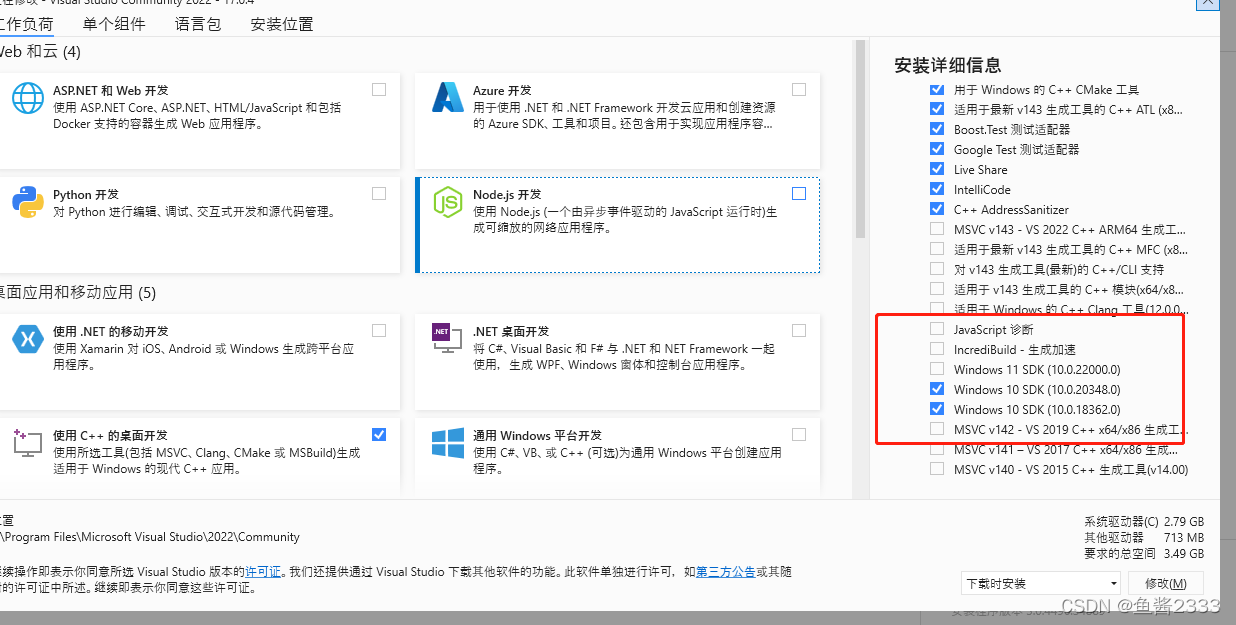Check MSVC v141 VS 2017 C++ build tools
The height and width of the screenshot is (625, 1236).
click(937, 449)
